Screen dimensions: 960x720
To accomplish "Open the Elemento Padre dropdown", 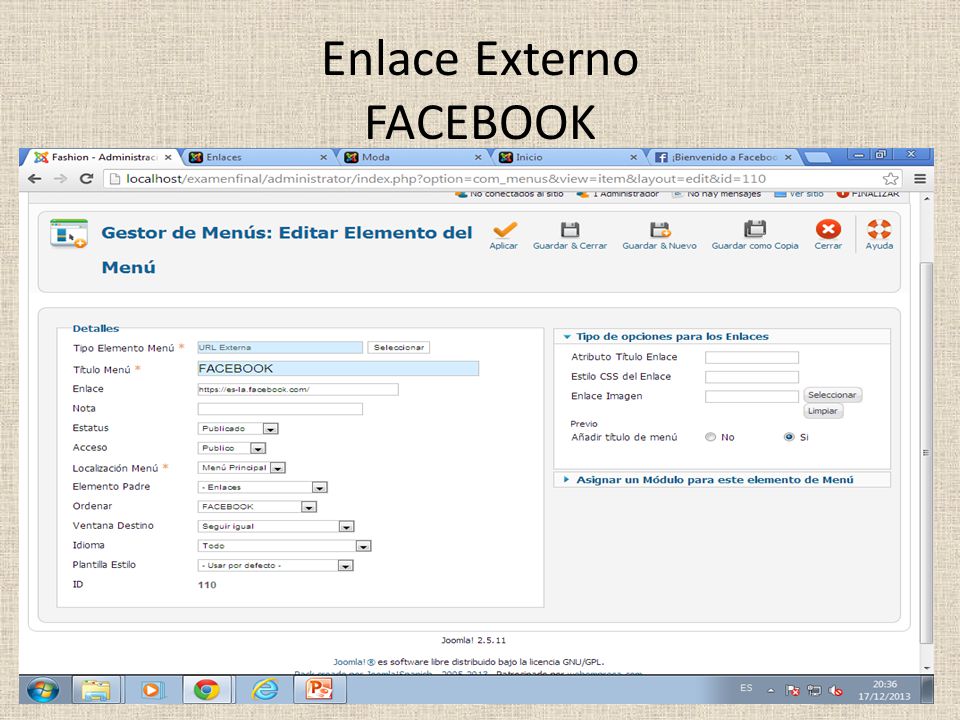I will [x=263, y=487].
